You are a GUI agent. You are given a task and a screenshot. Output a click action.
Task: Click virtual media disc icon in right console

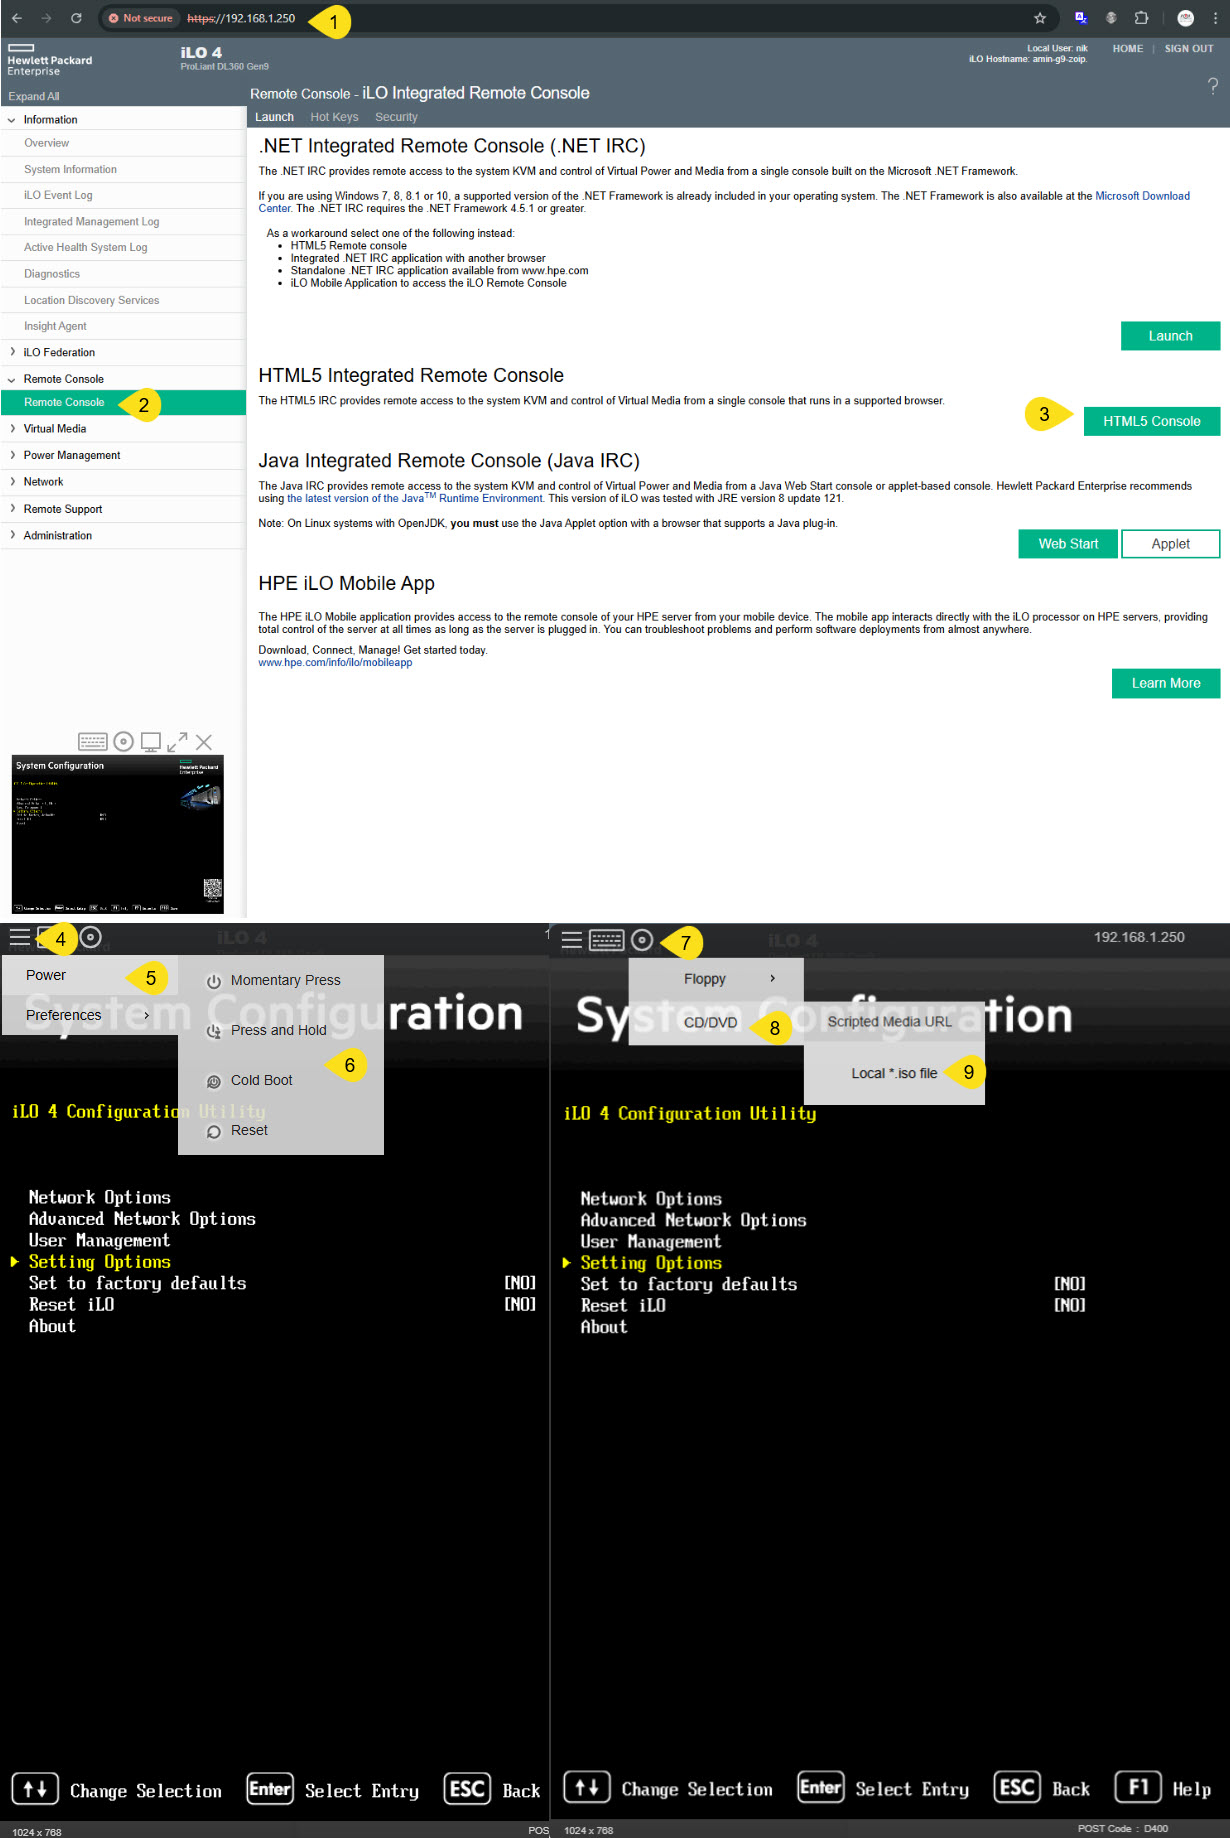[x=643, y=940]
